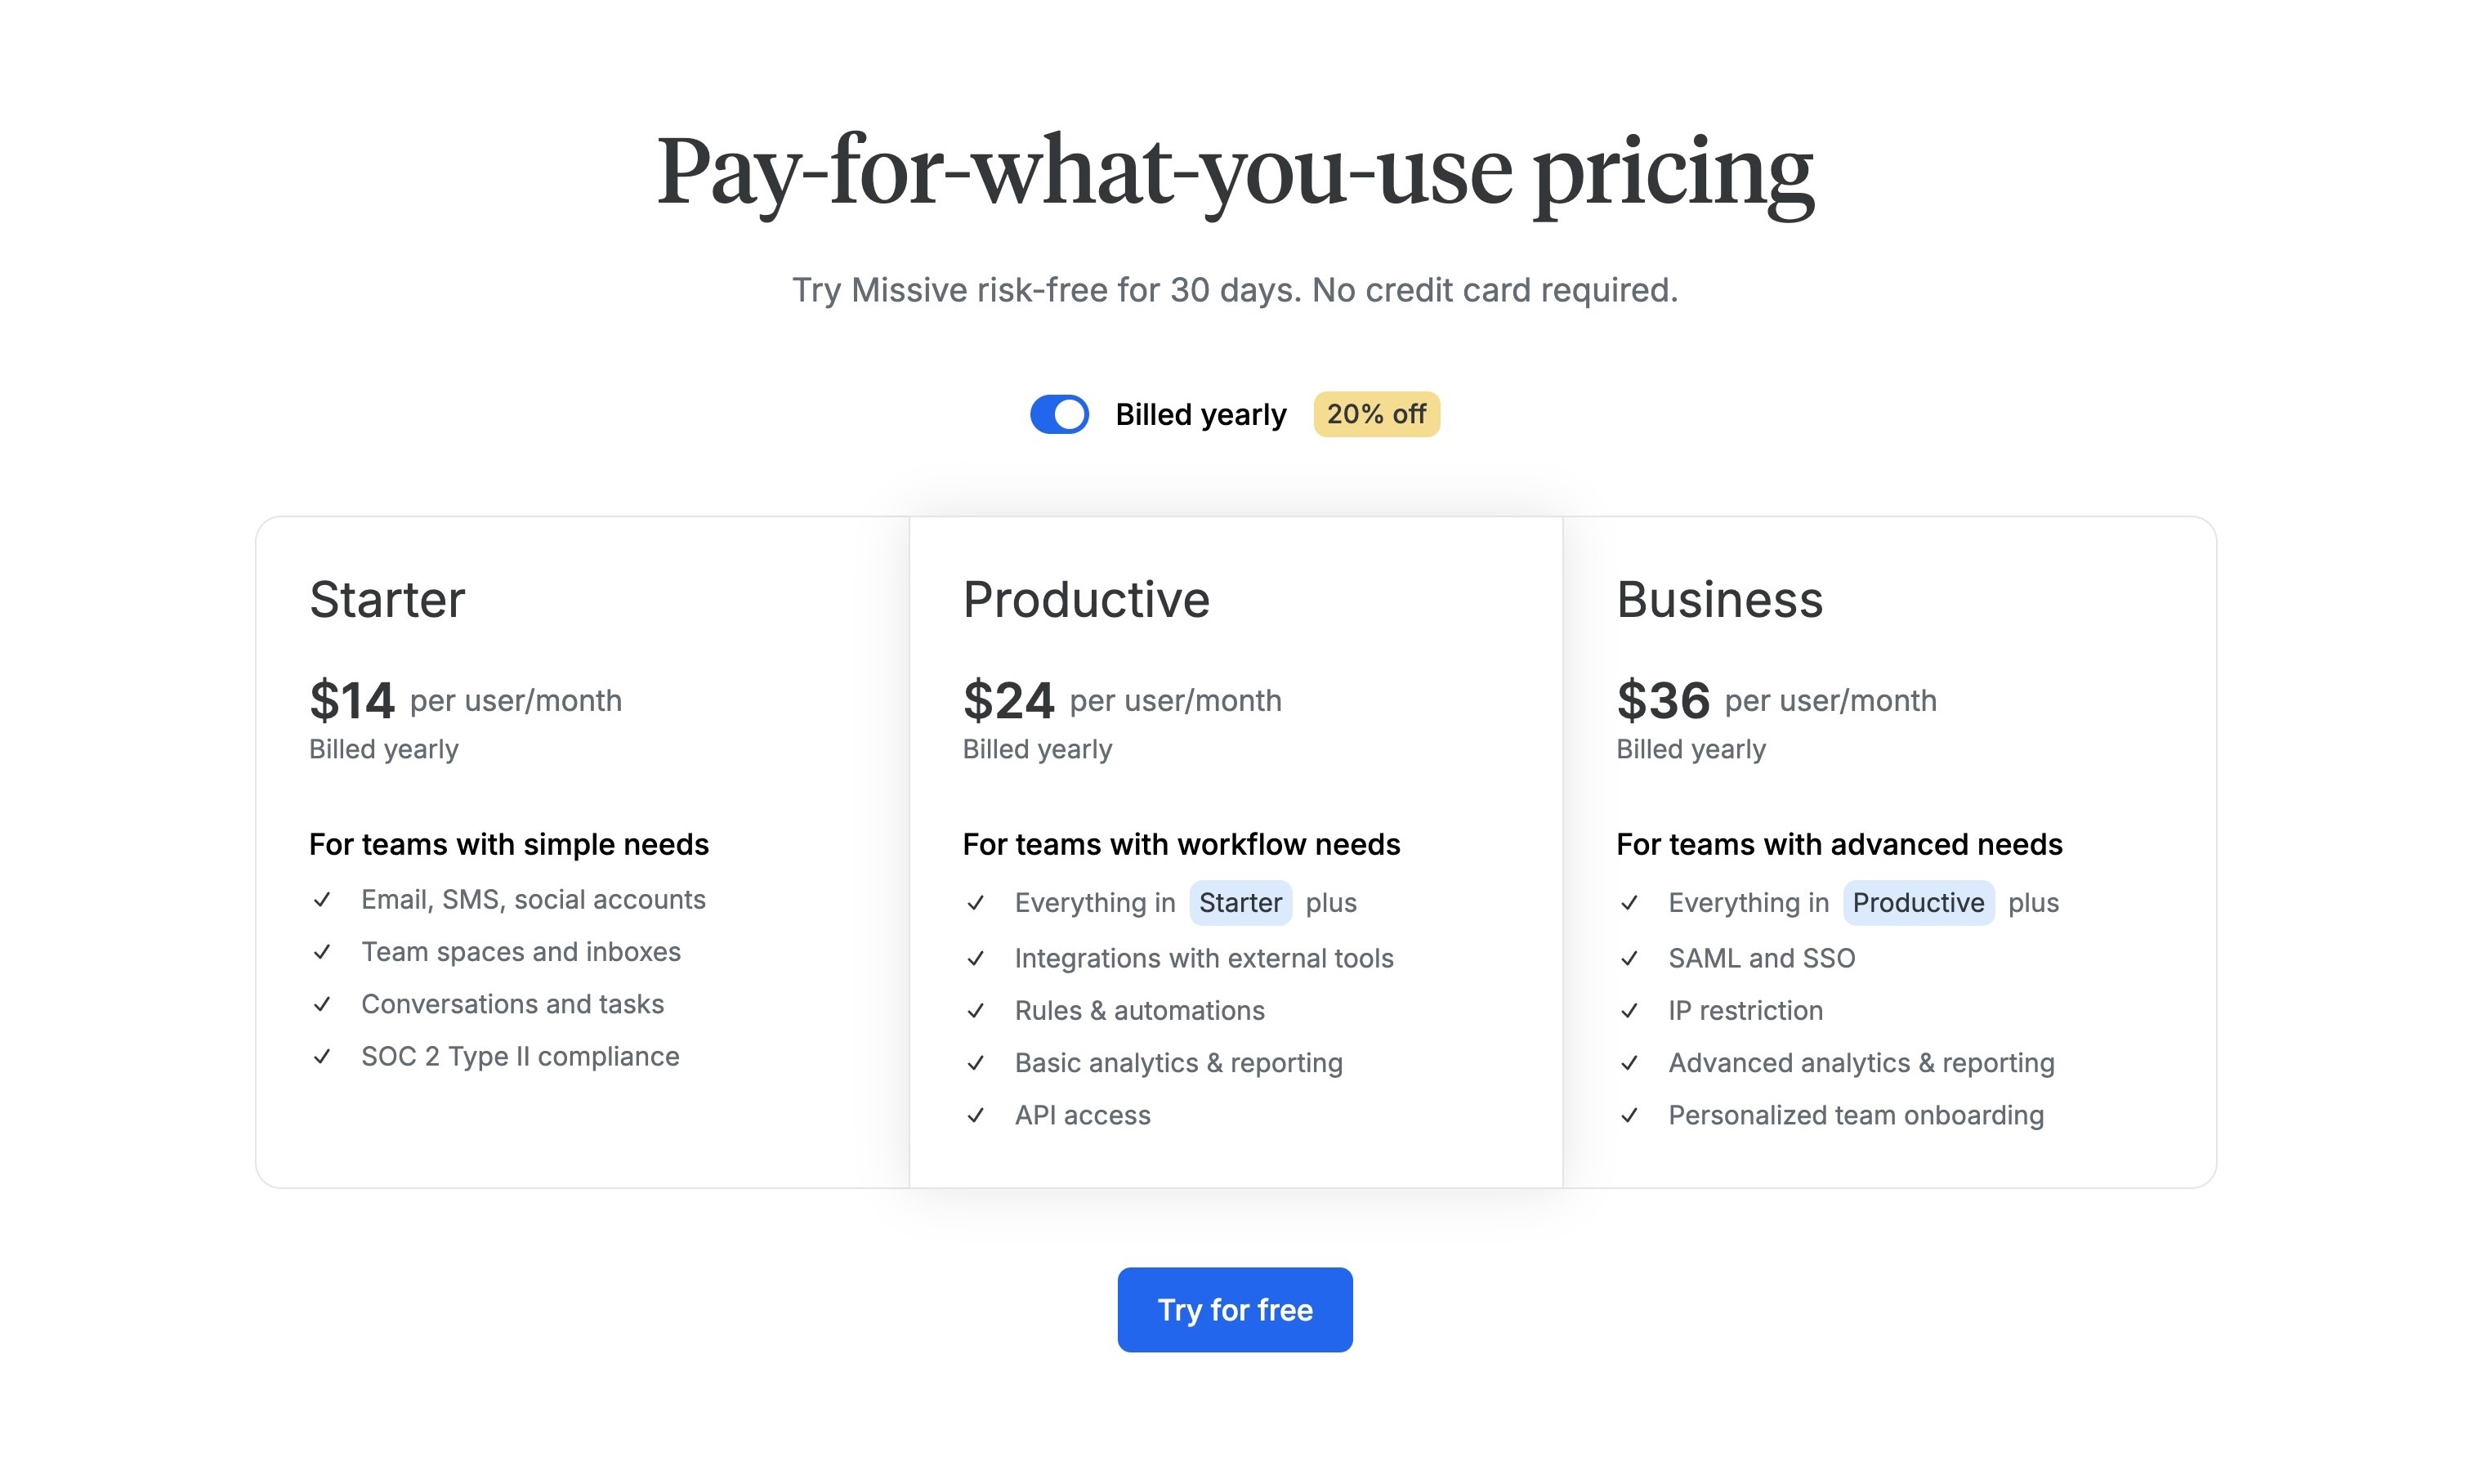Click checkmark beside SAML and SSO
This screenshot has width=2471, height=1484.
(x=1629, y=959)
